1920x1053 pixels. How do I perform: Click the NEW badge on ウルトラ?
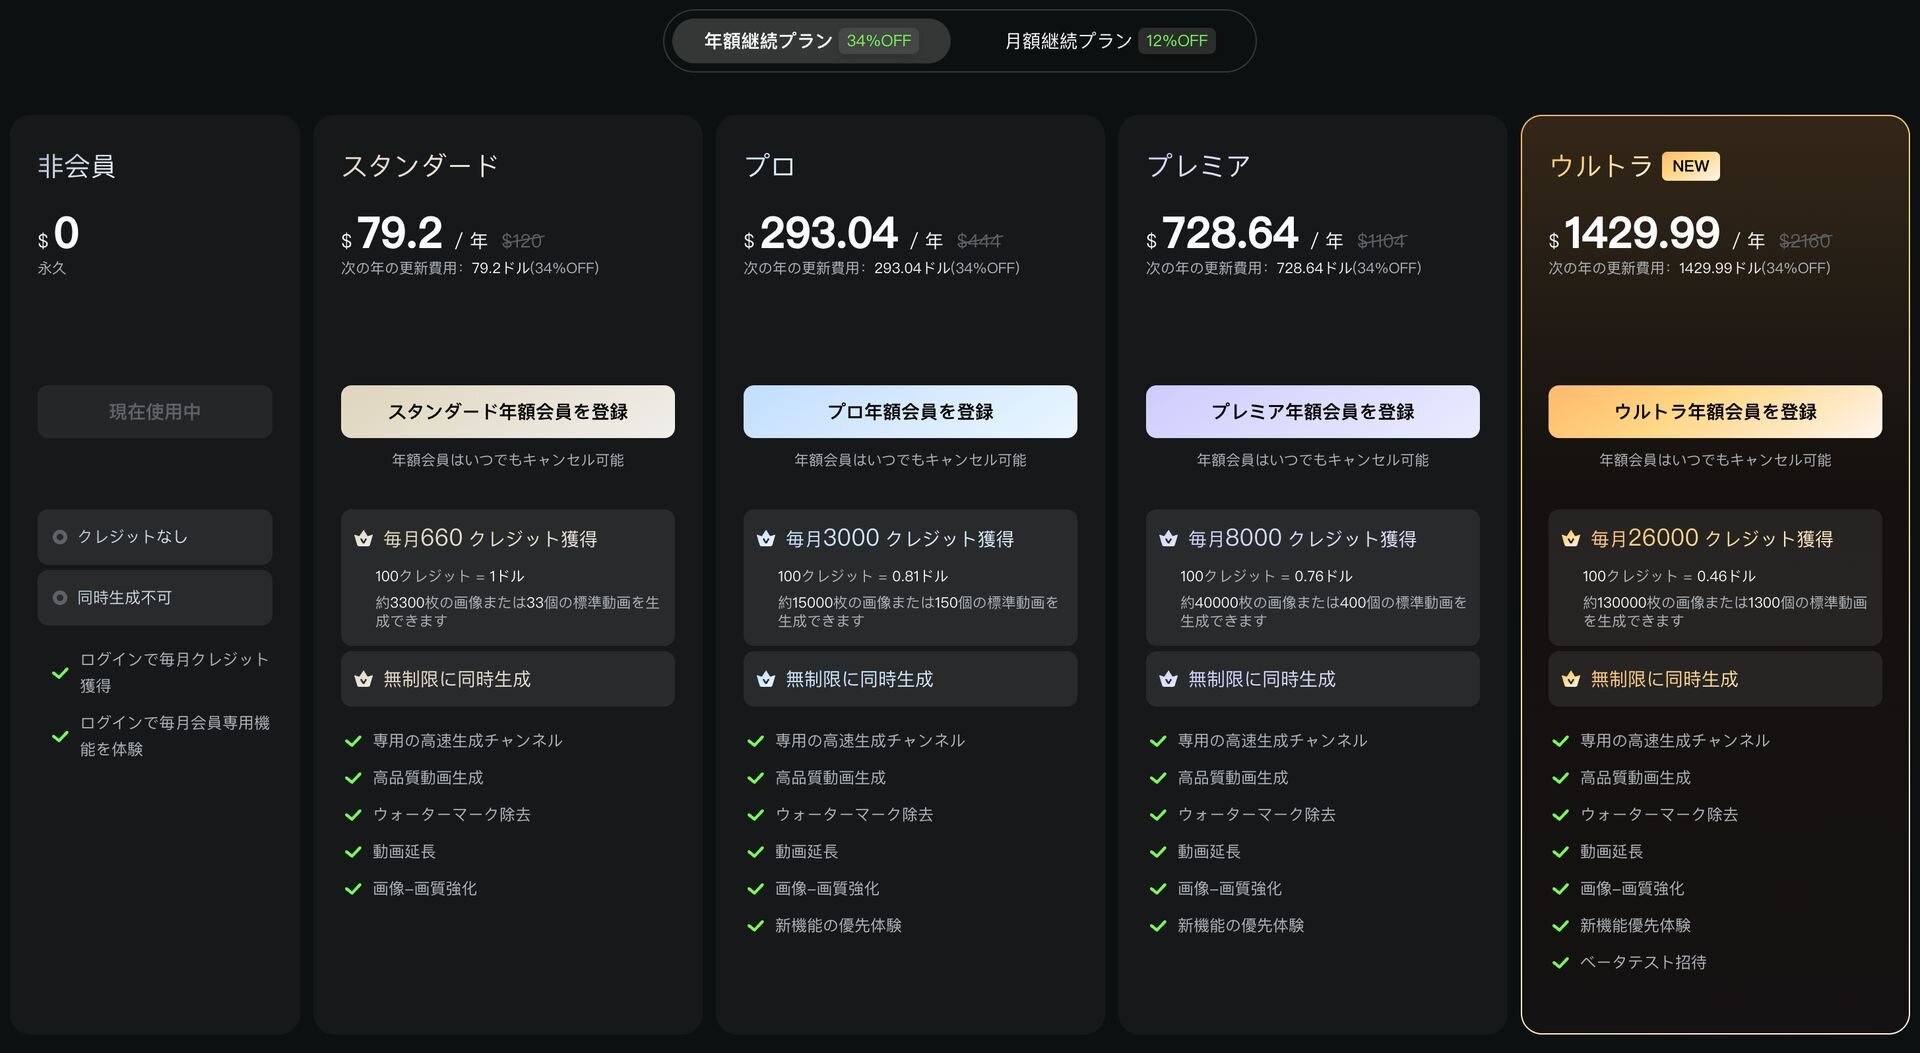(1690, 166)
